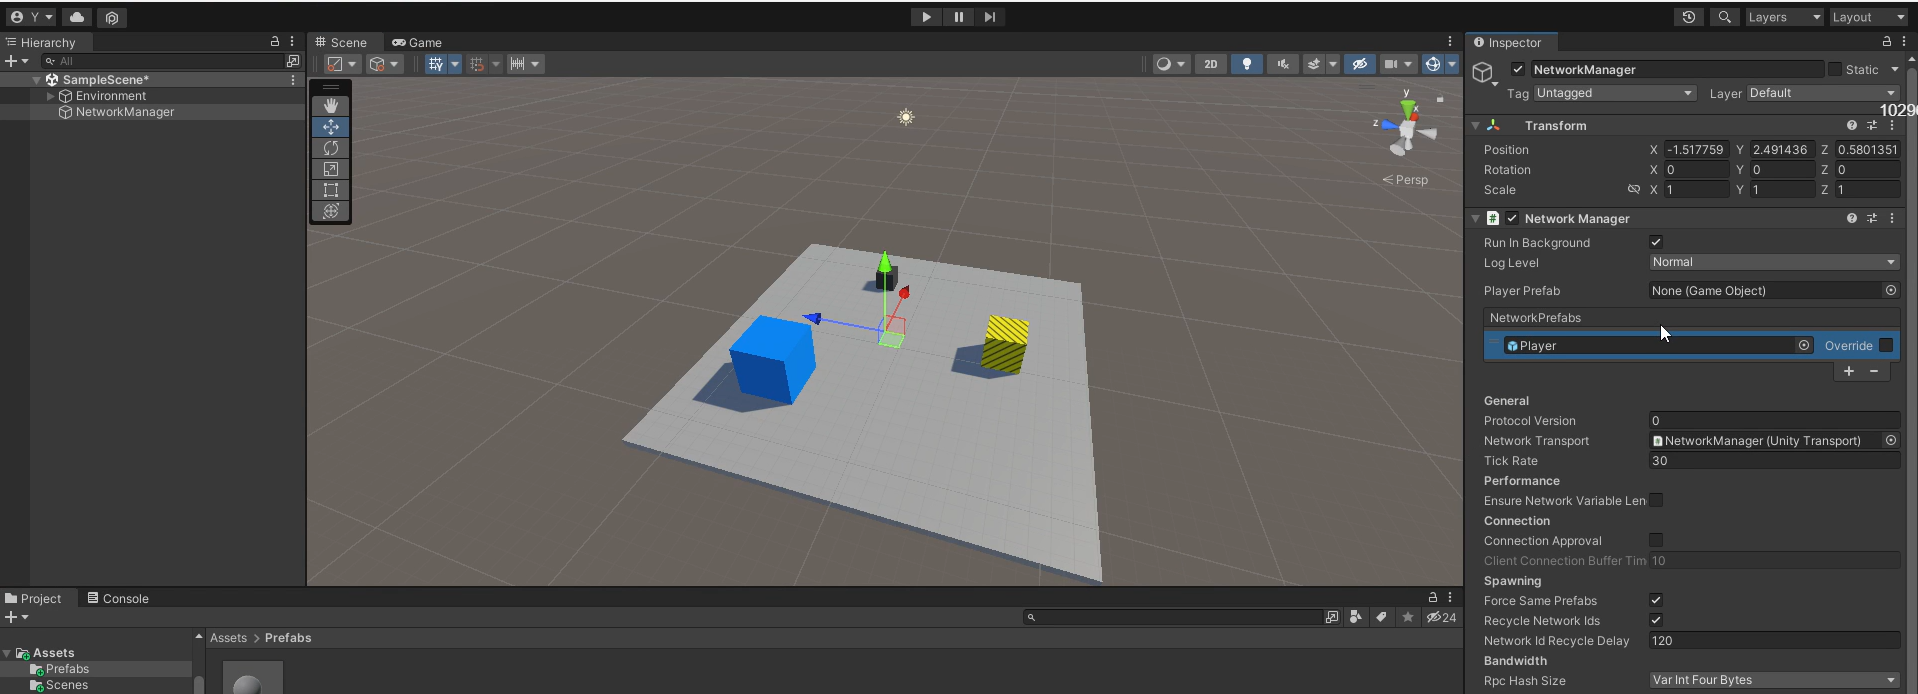Toggle scene lighting bulb icon
This screenshot has width=1918, height=694.
click(x=1246, y=64)
